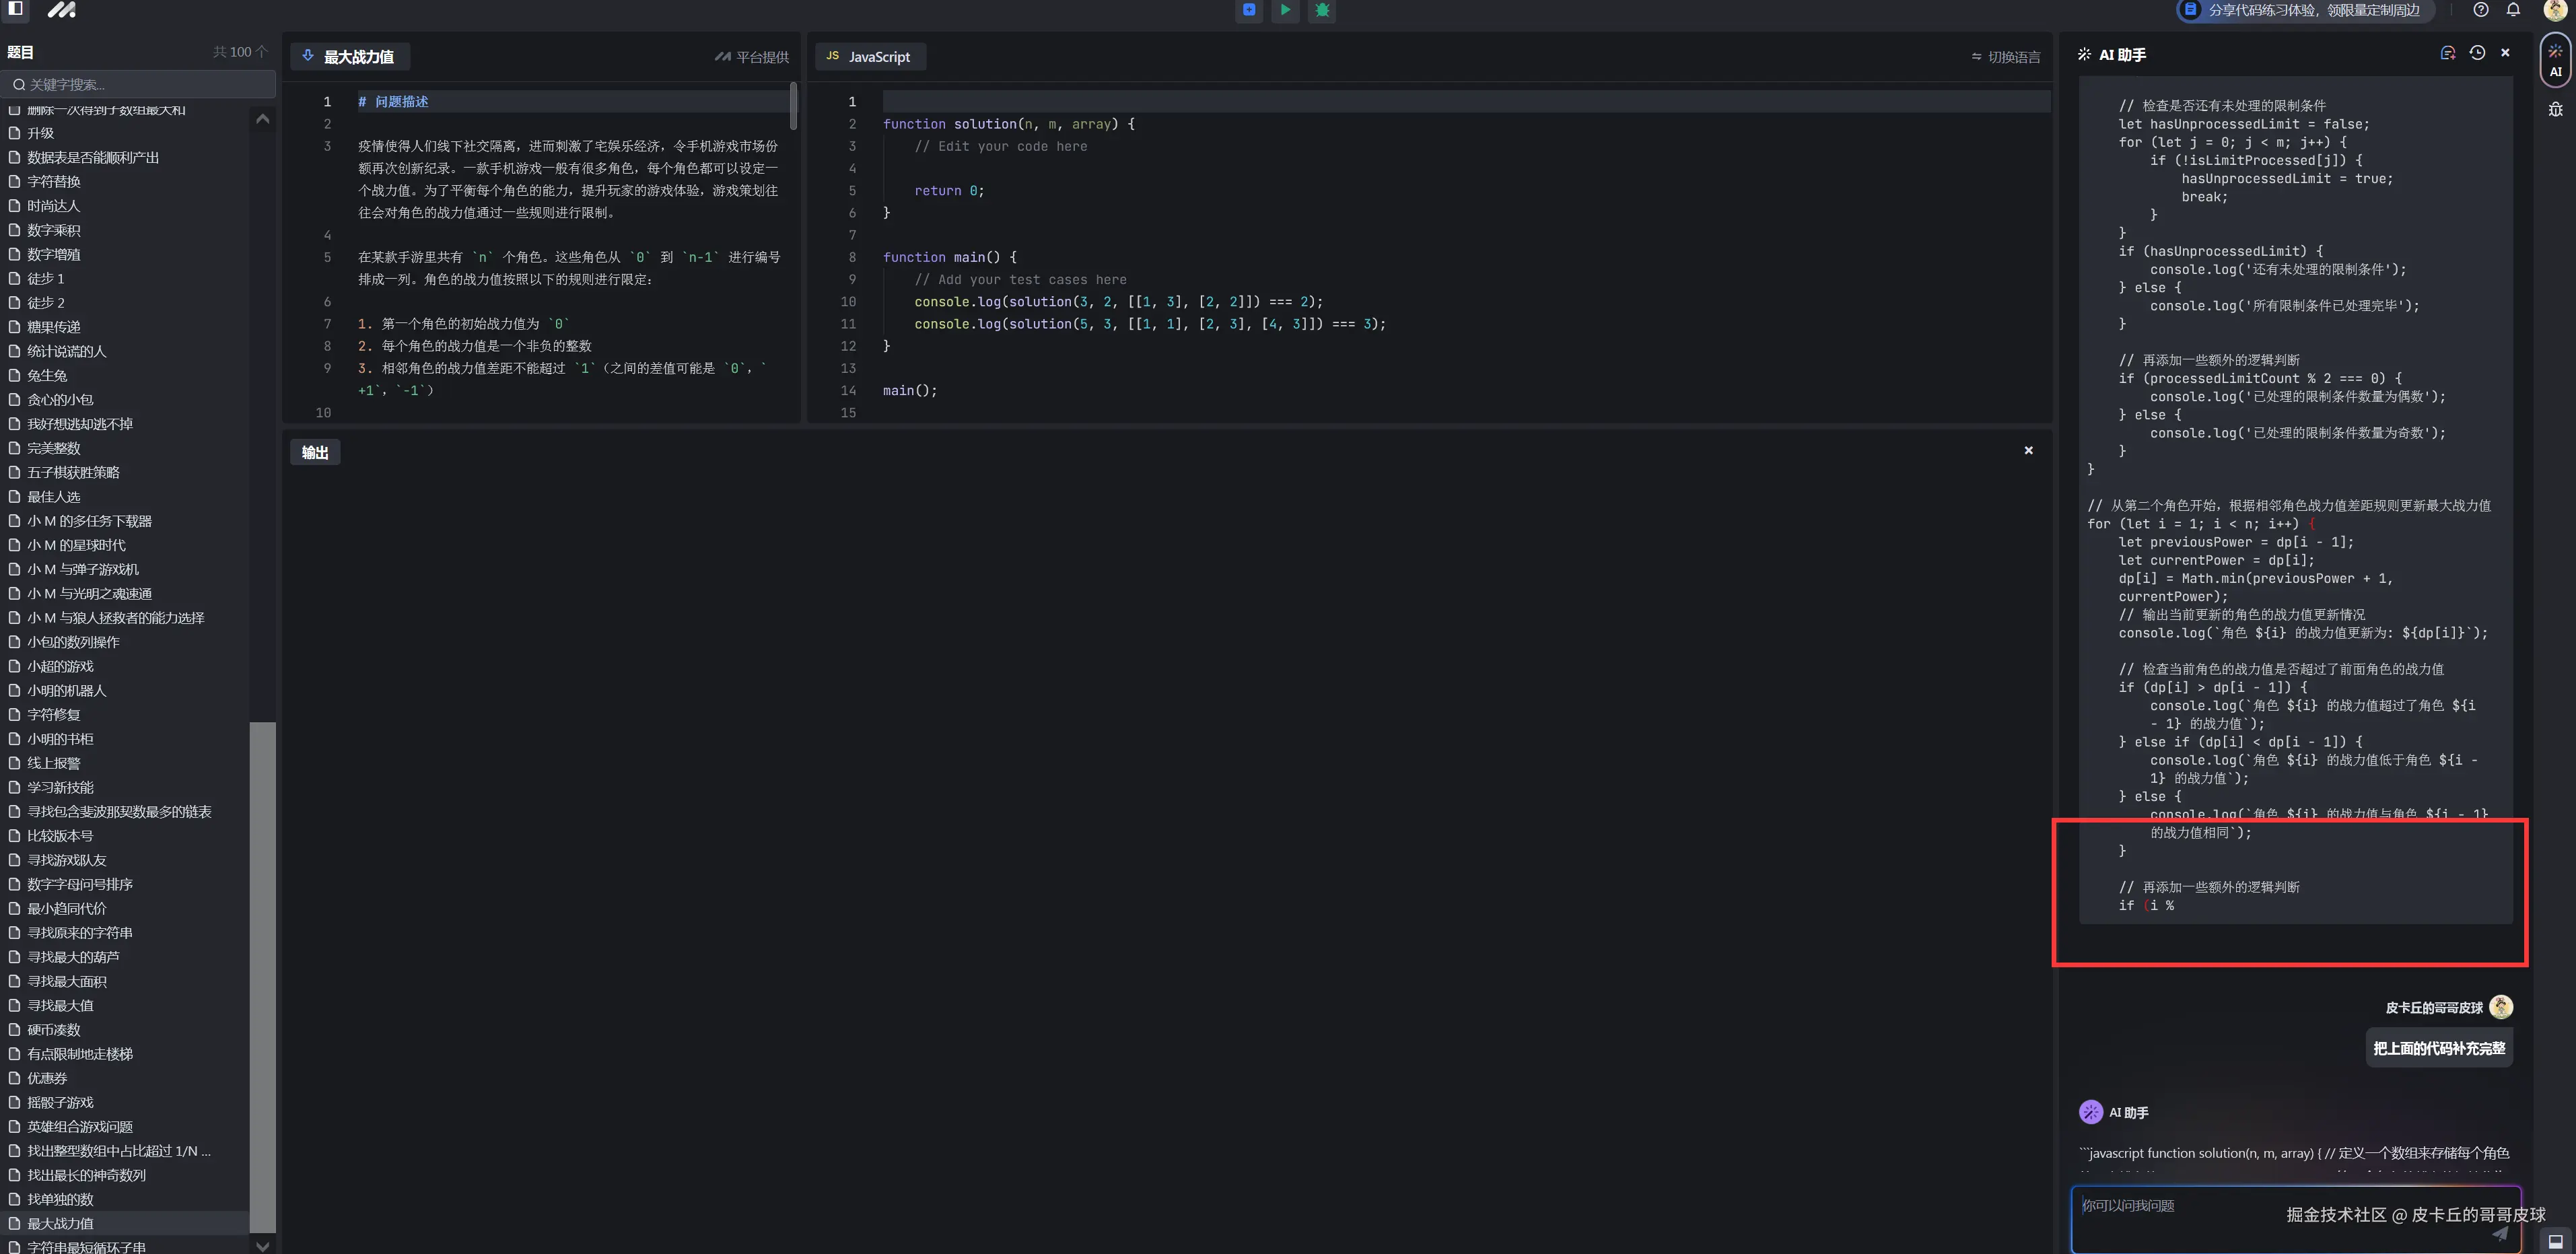Open notifications bell icon
The width and height of the screenshot is (2576, 1254).
pos(2513,10)
